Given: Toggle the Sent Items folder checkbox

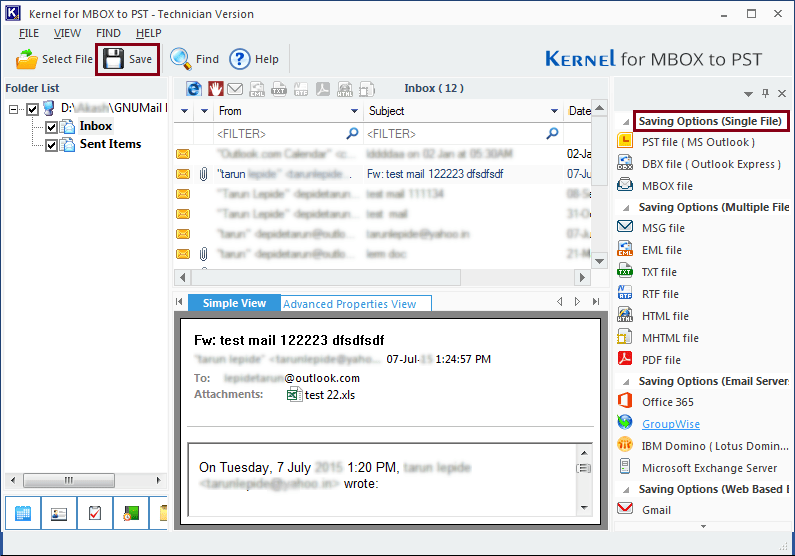Looking at the screenshot, I should (51, 145).
